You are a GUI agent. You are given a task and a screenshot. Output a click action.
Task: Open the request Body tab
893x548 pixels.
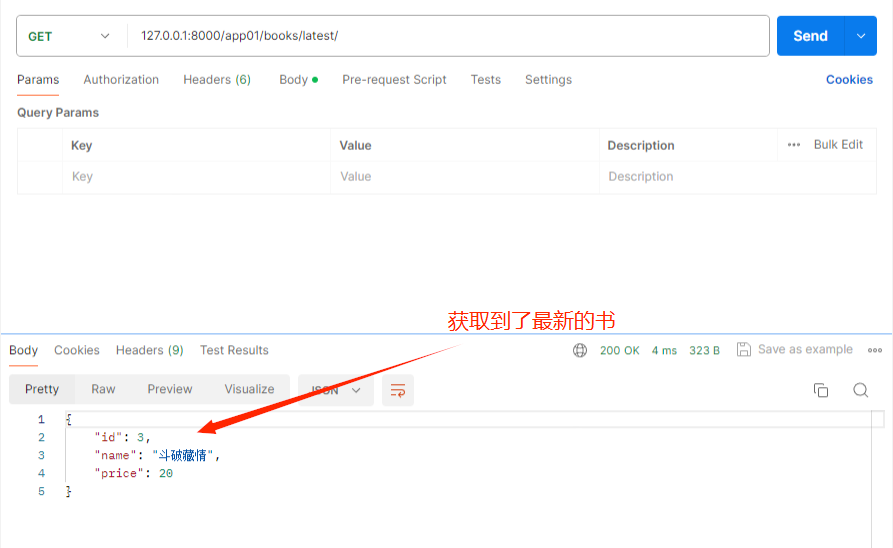tap(298, 80)
